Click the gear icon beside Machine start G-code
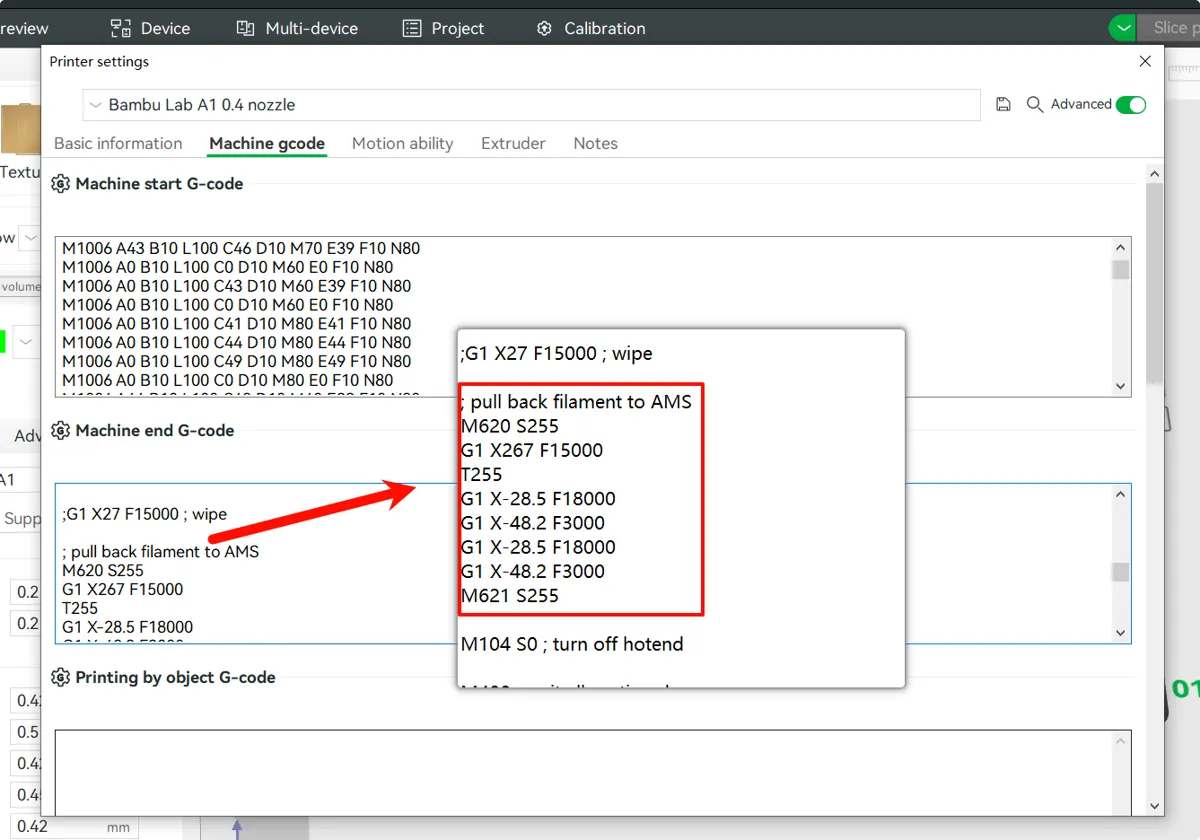This screenshot has height=840, width=1200. [60, 184]
